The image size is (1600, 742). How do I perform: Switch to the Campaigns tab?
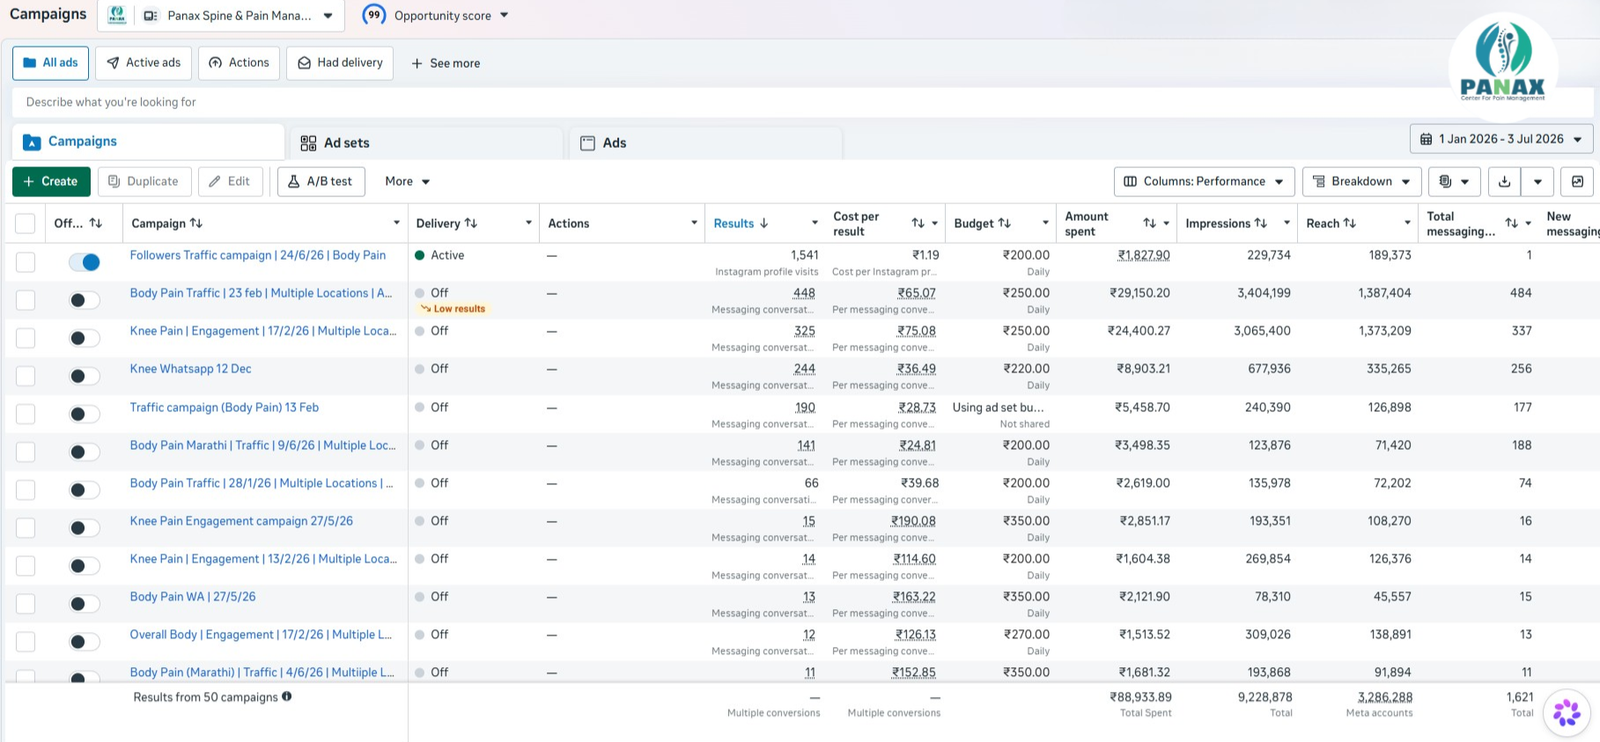[x=148, y=142]
